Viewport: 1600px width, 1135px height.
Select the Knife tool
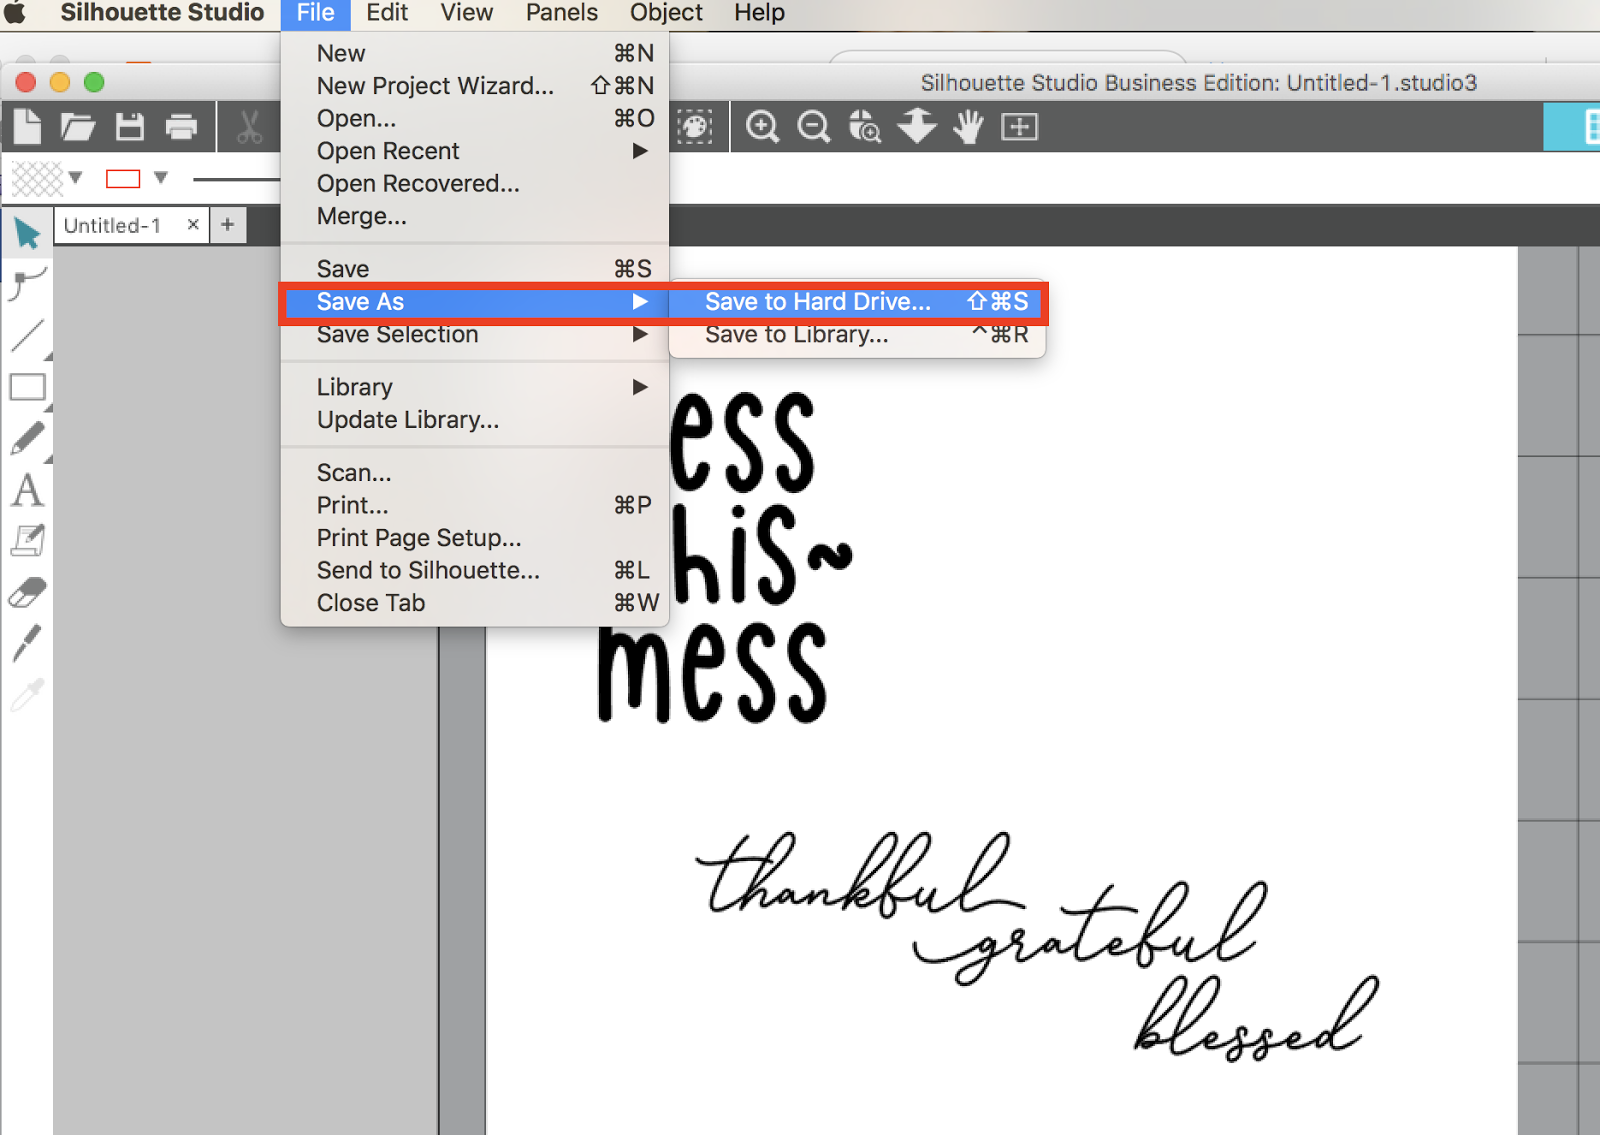pos(27,643)
